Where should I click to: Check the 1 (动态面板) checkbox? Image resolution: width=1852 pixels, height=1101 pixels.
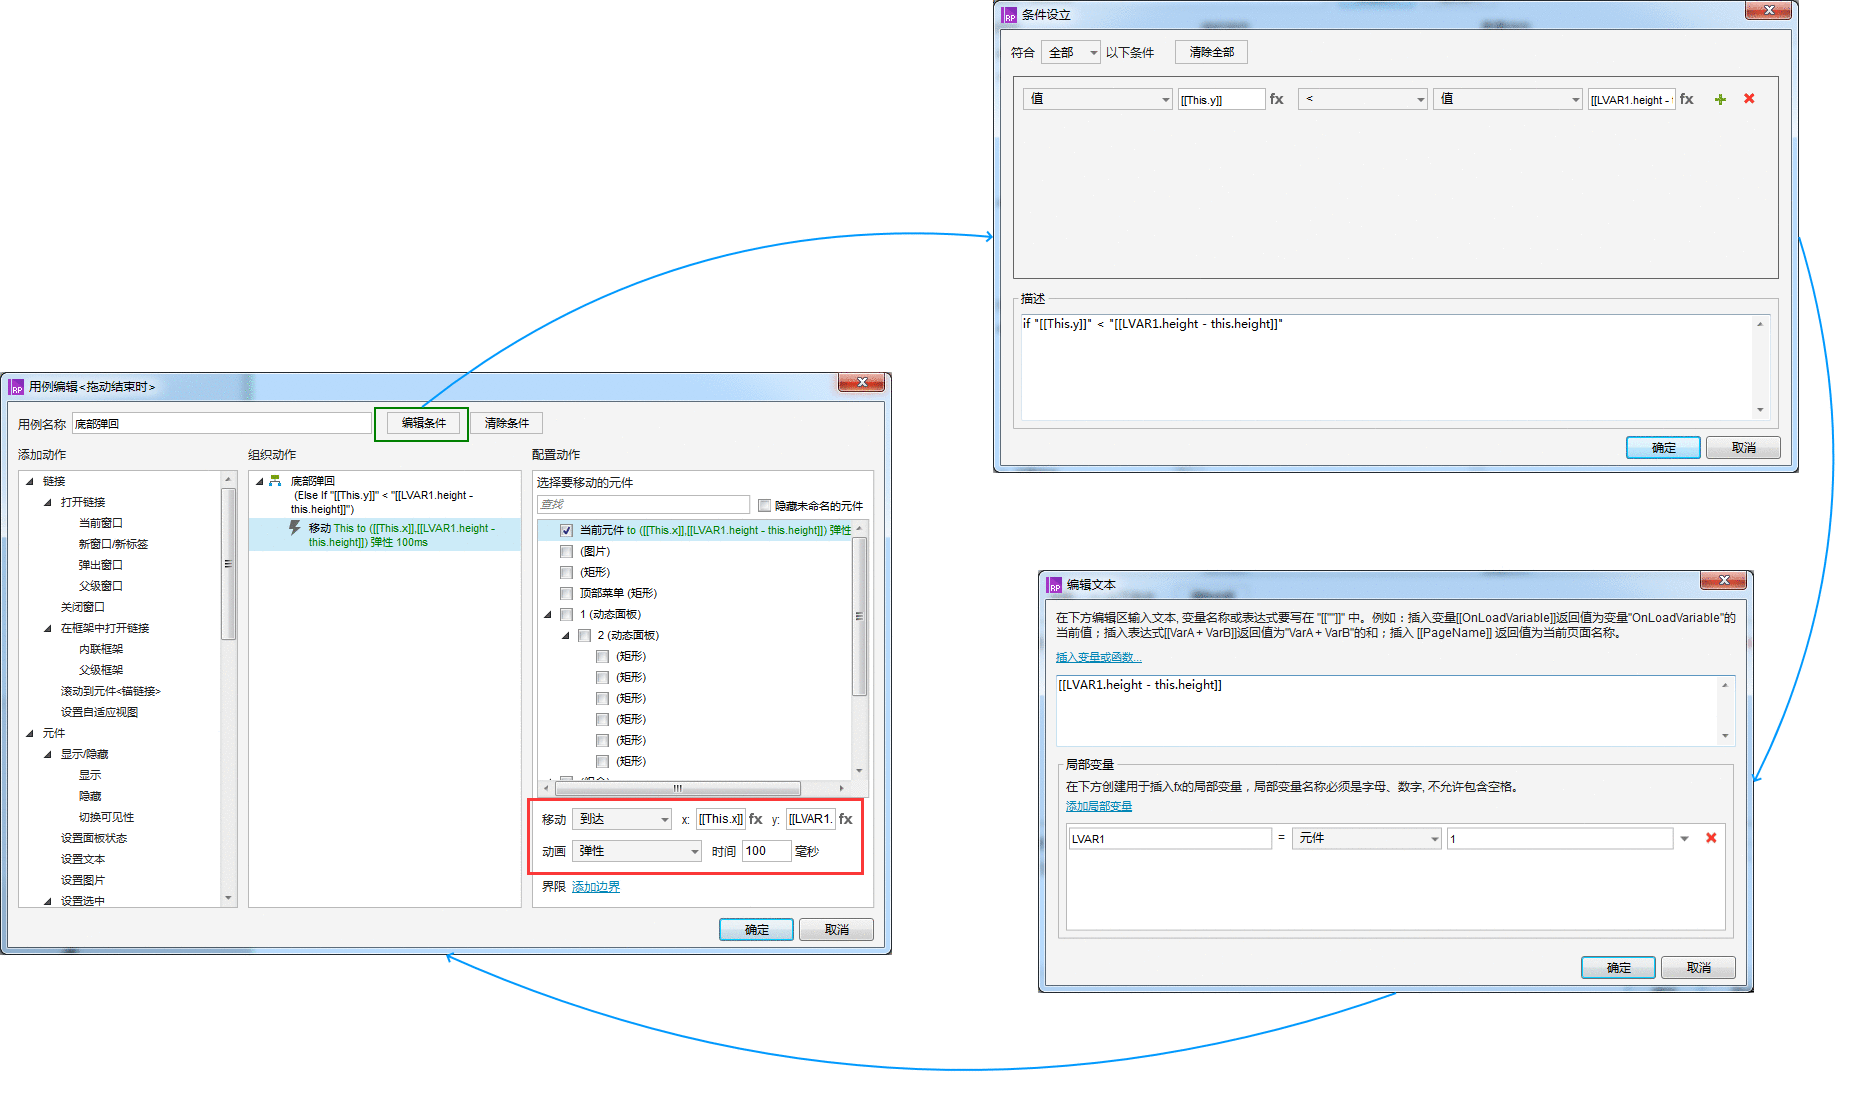click(x=566, y=614)
